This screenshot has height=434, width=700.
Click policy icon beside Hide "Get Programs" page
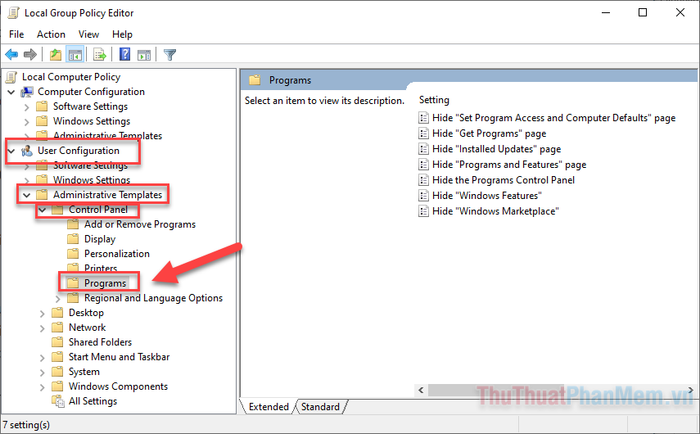coord(423,134)
